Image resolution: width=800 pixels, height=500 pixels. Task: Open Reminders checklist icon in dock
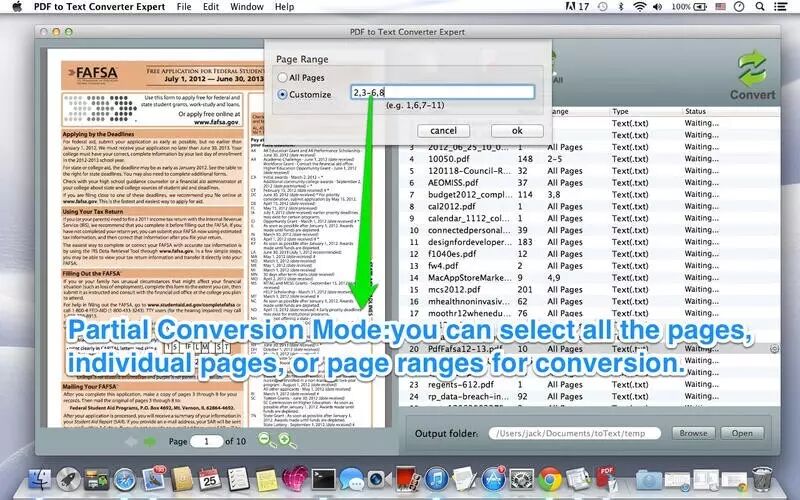[238, 480]
